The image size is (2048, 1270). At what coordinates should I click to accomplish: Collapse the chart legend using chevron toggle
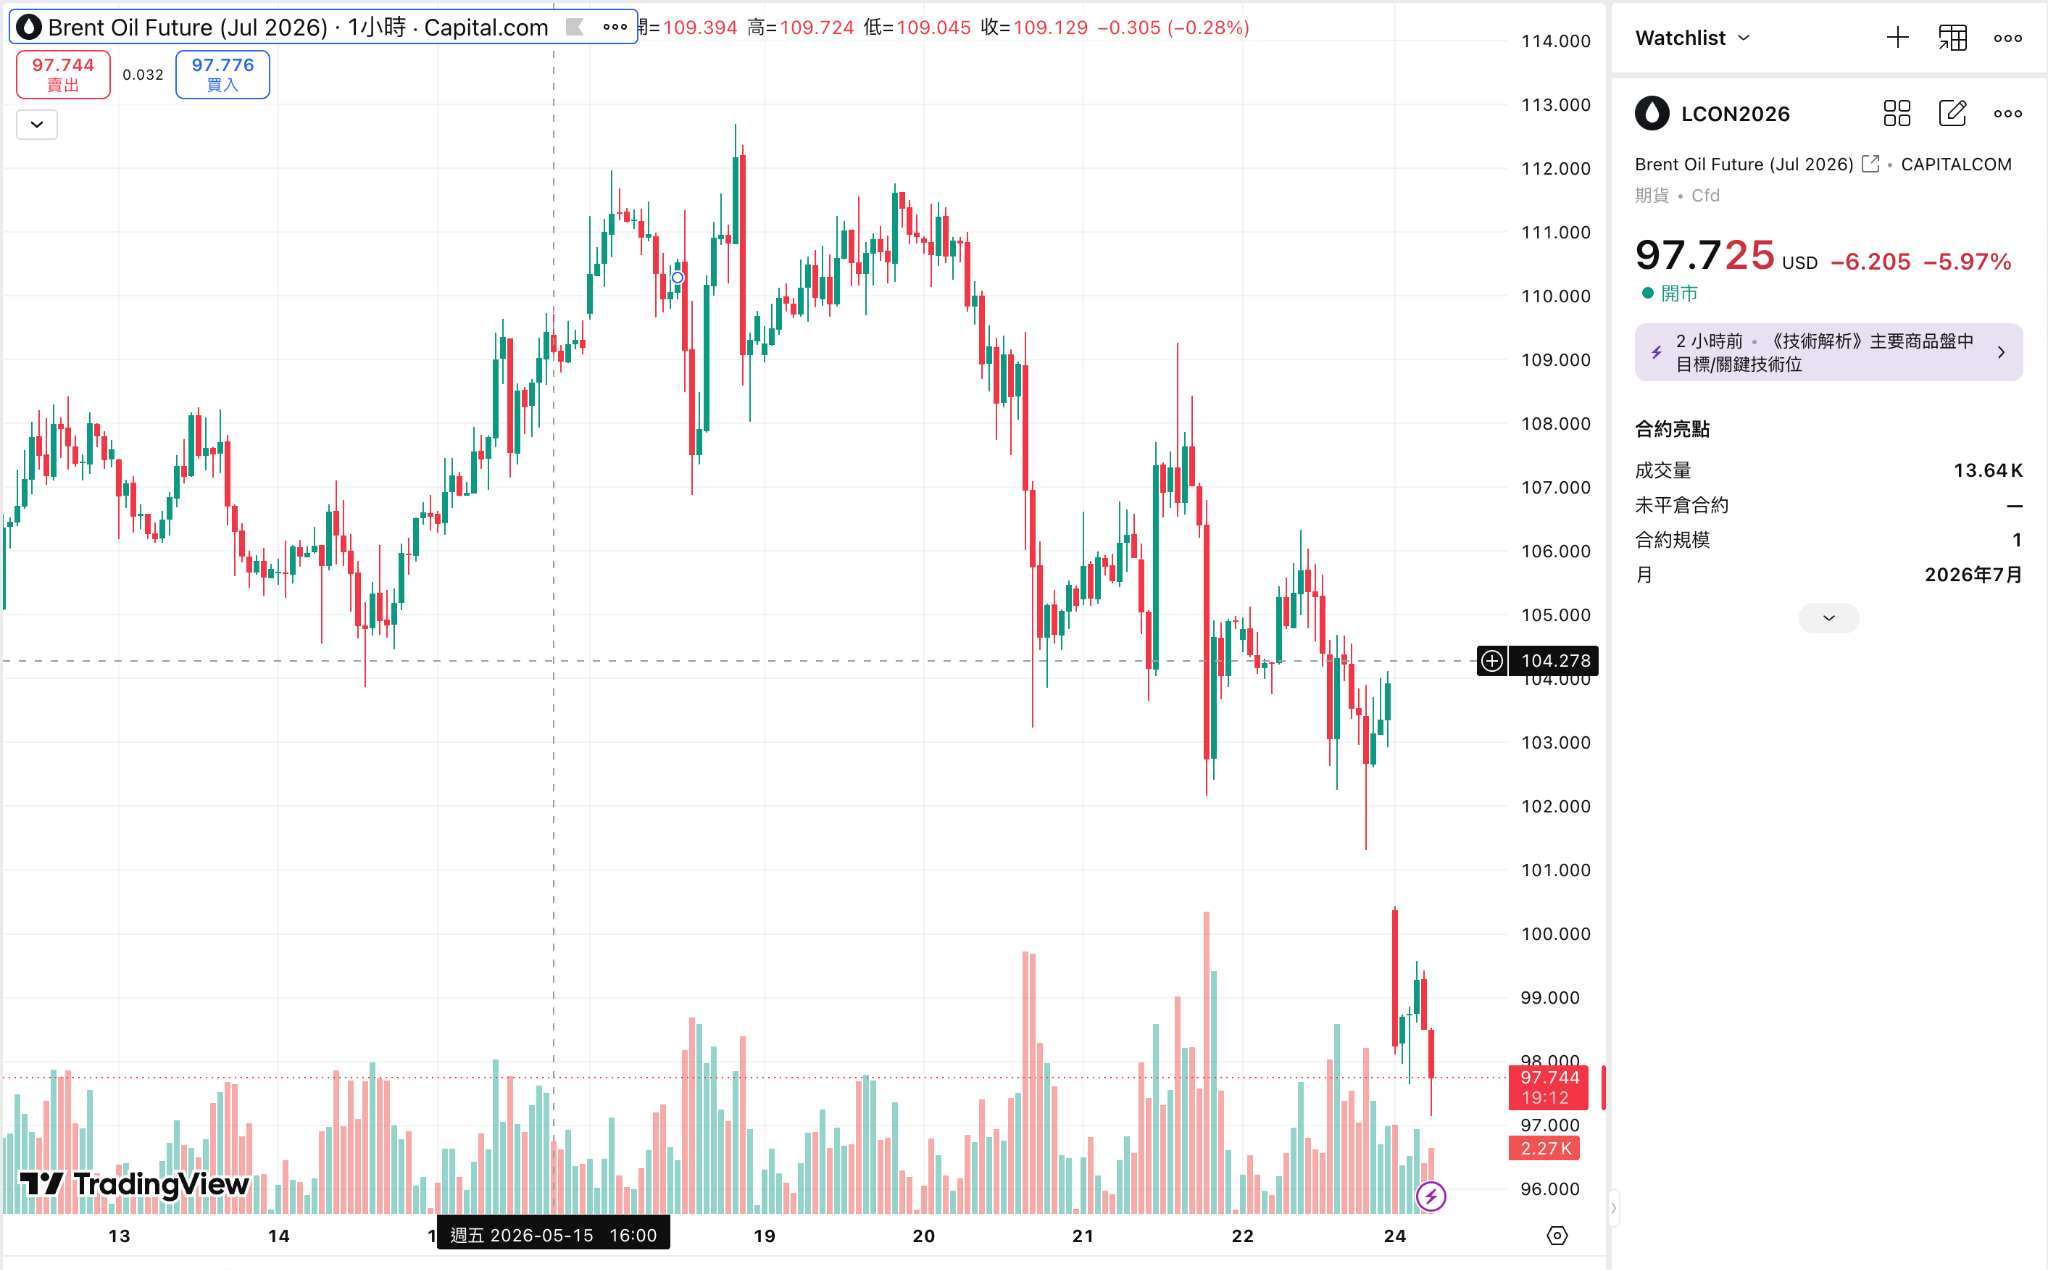point(37,124)
